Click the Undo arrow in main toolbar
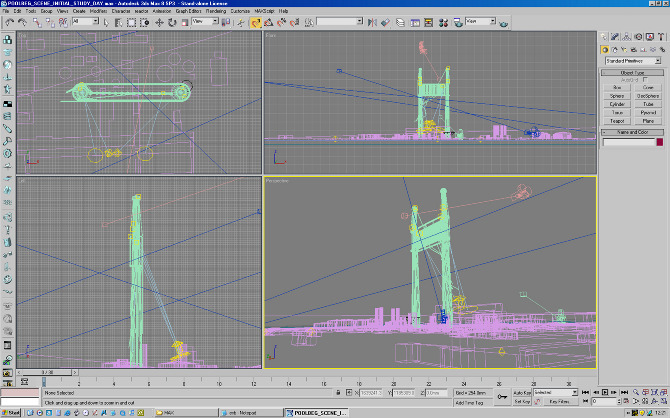Screen dimensions: 670x418 point(7,21)
